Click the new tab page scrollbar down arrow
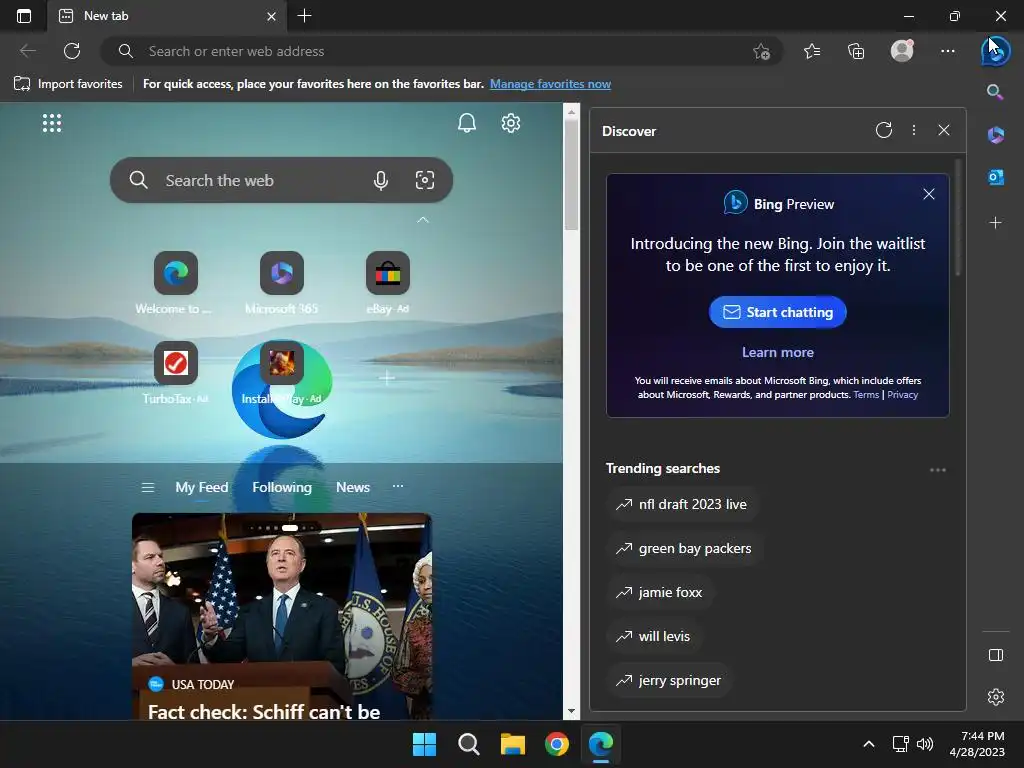 click(571, 711)
